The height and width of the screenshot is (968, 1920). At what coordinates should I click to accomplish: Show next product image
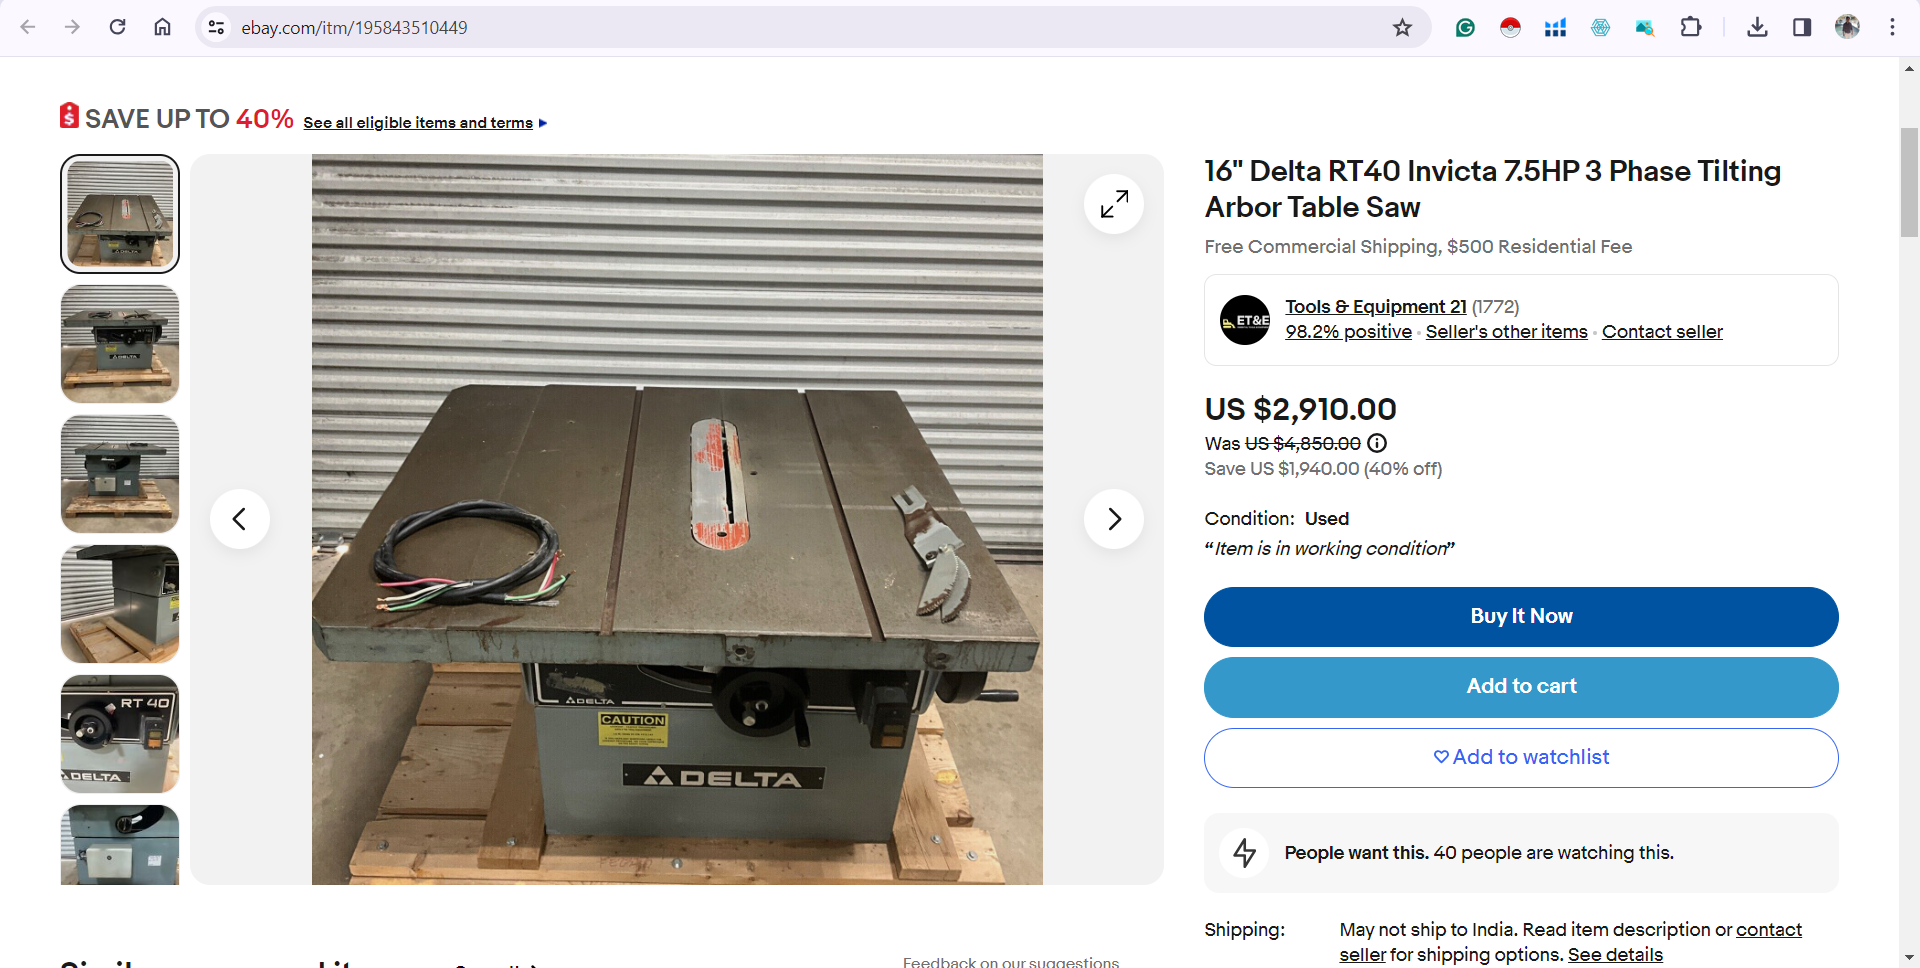(1114, 519)
